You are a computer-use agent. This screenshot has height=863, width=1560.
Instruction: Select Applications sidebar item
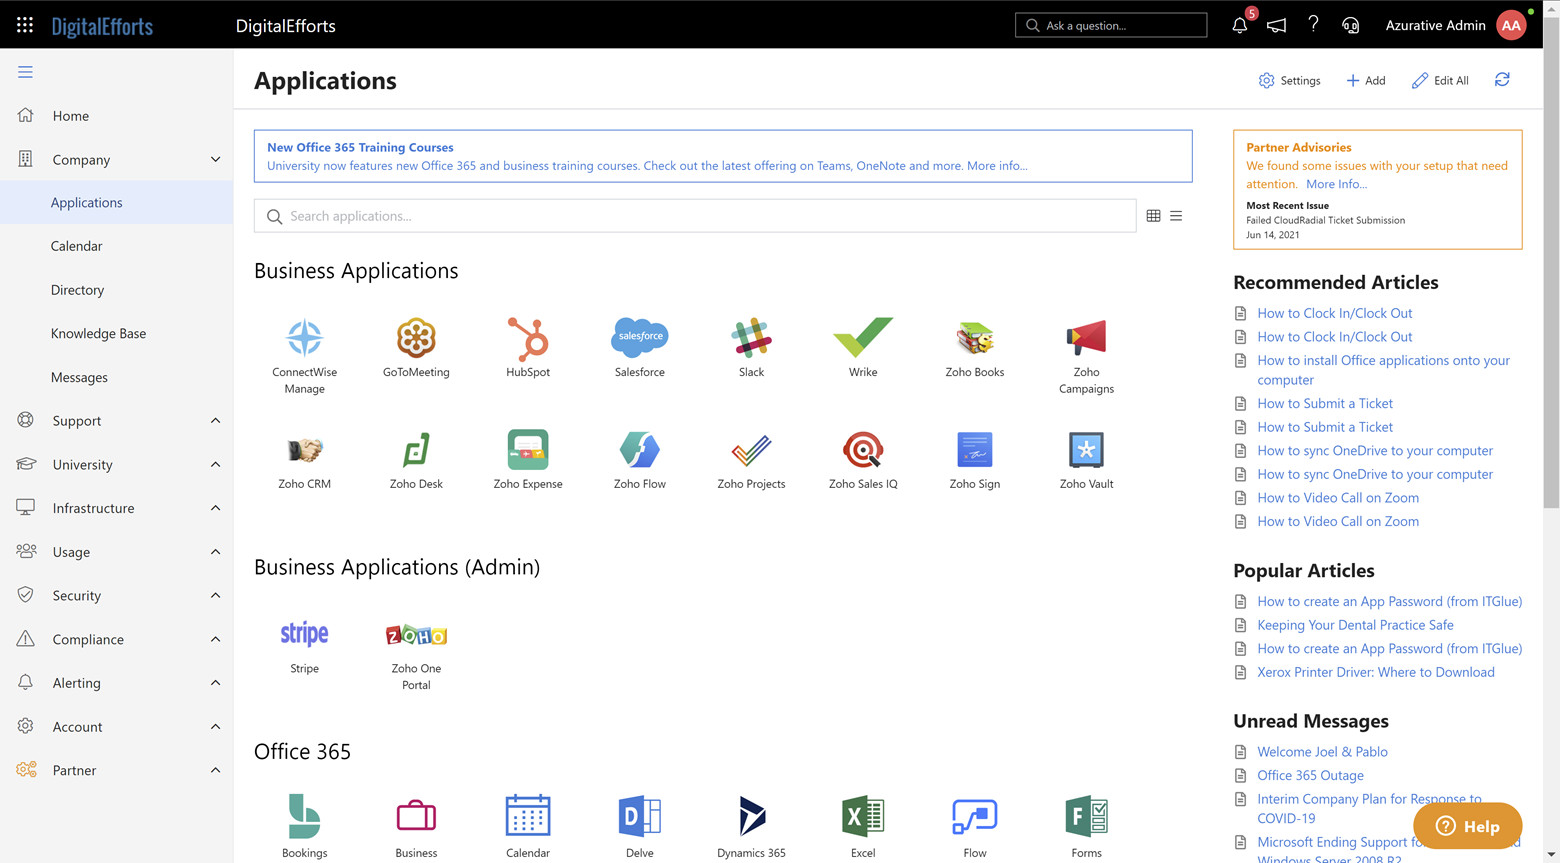pos(117,202)
